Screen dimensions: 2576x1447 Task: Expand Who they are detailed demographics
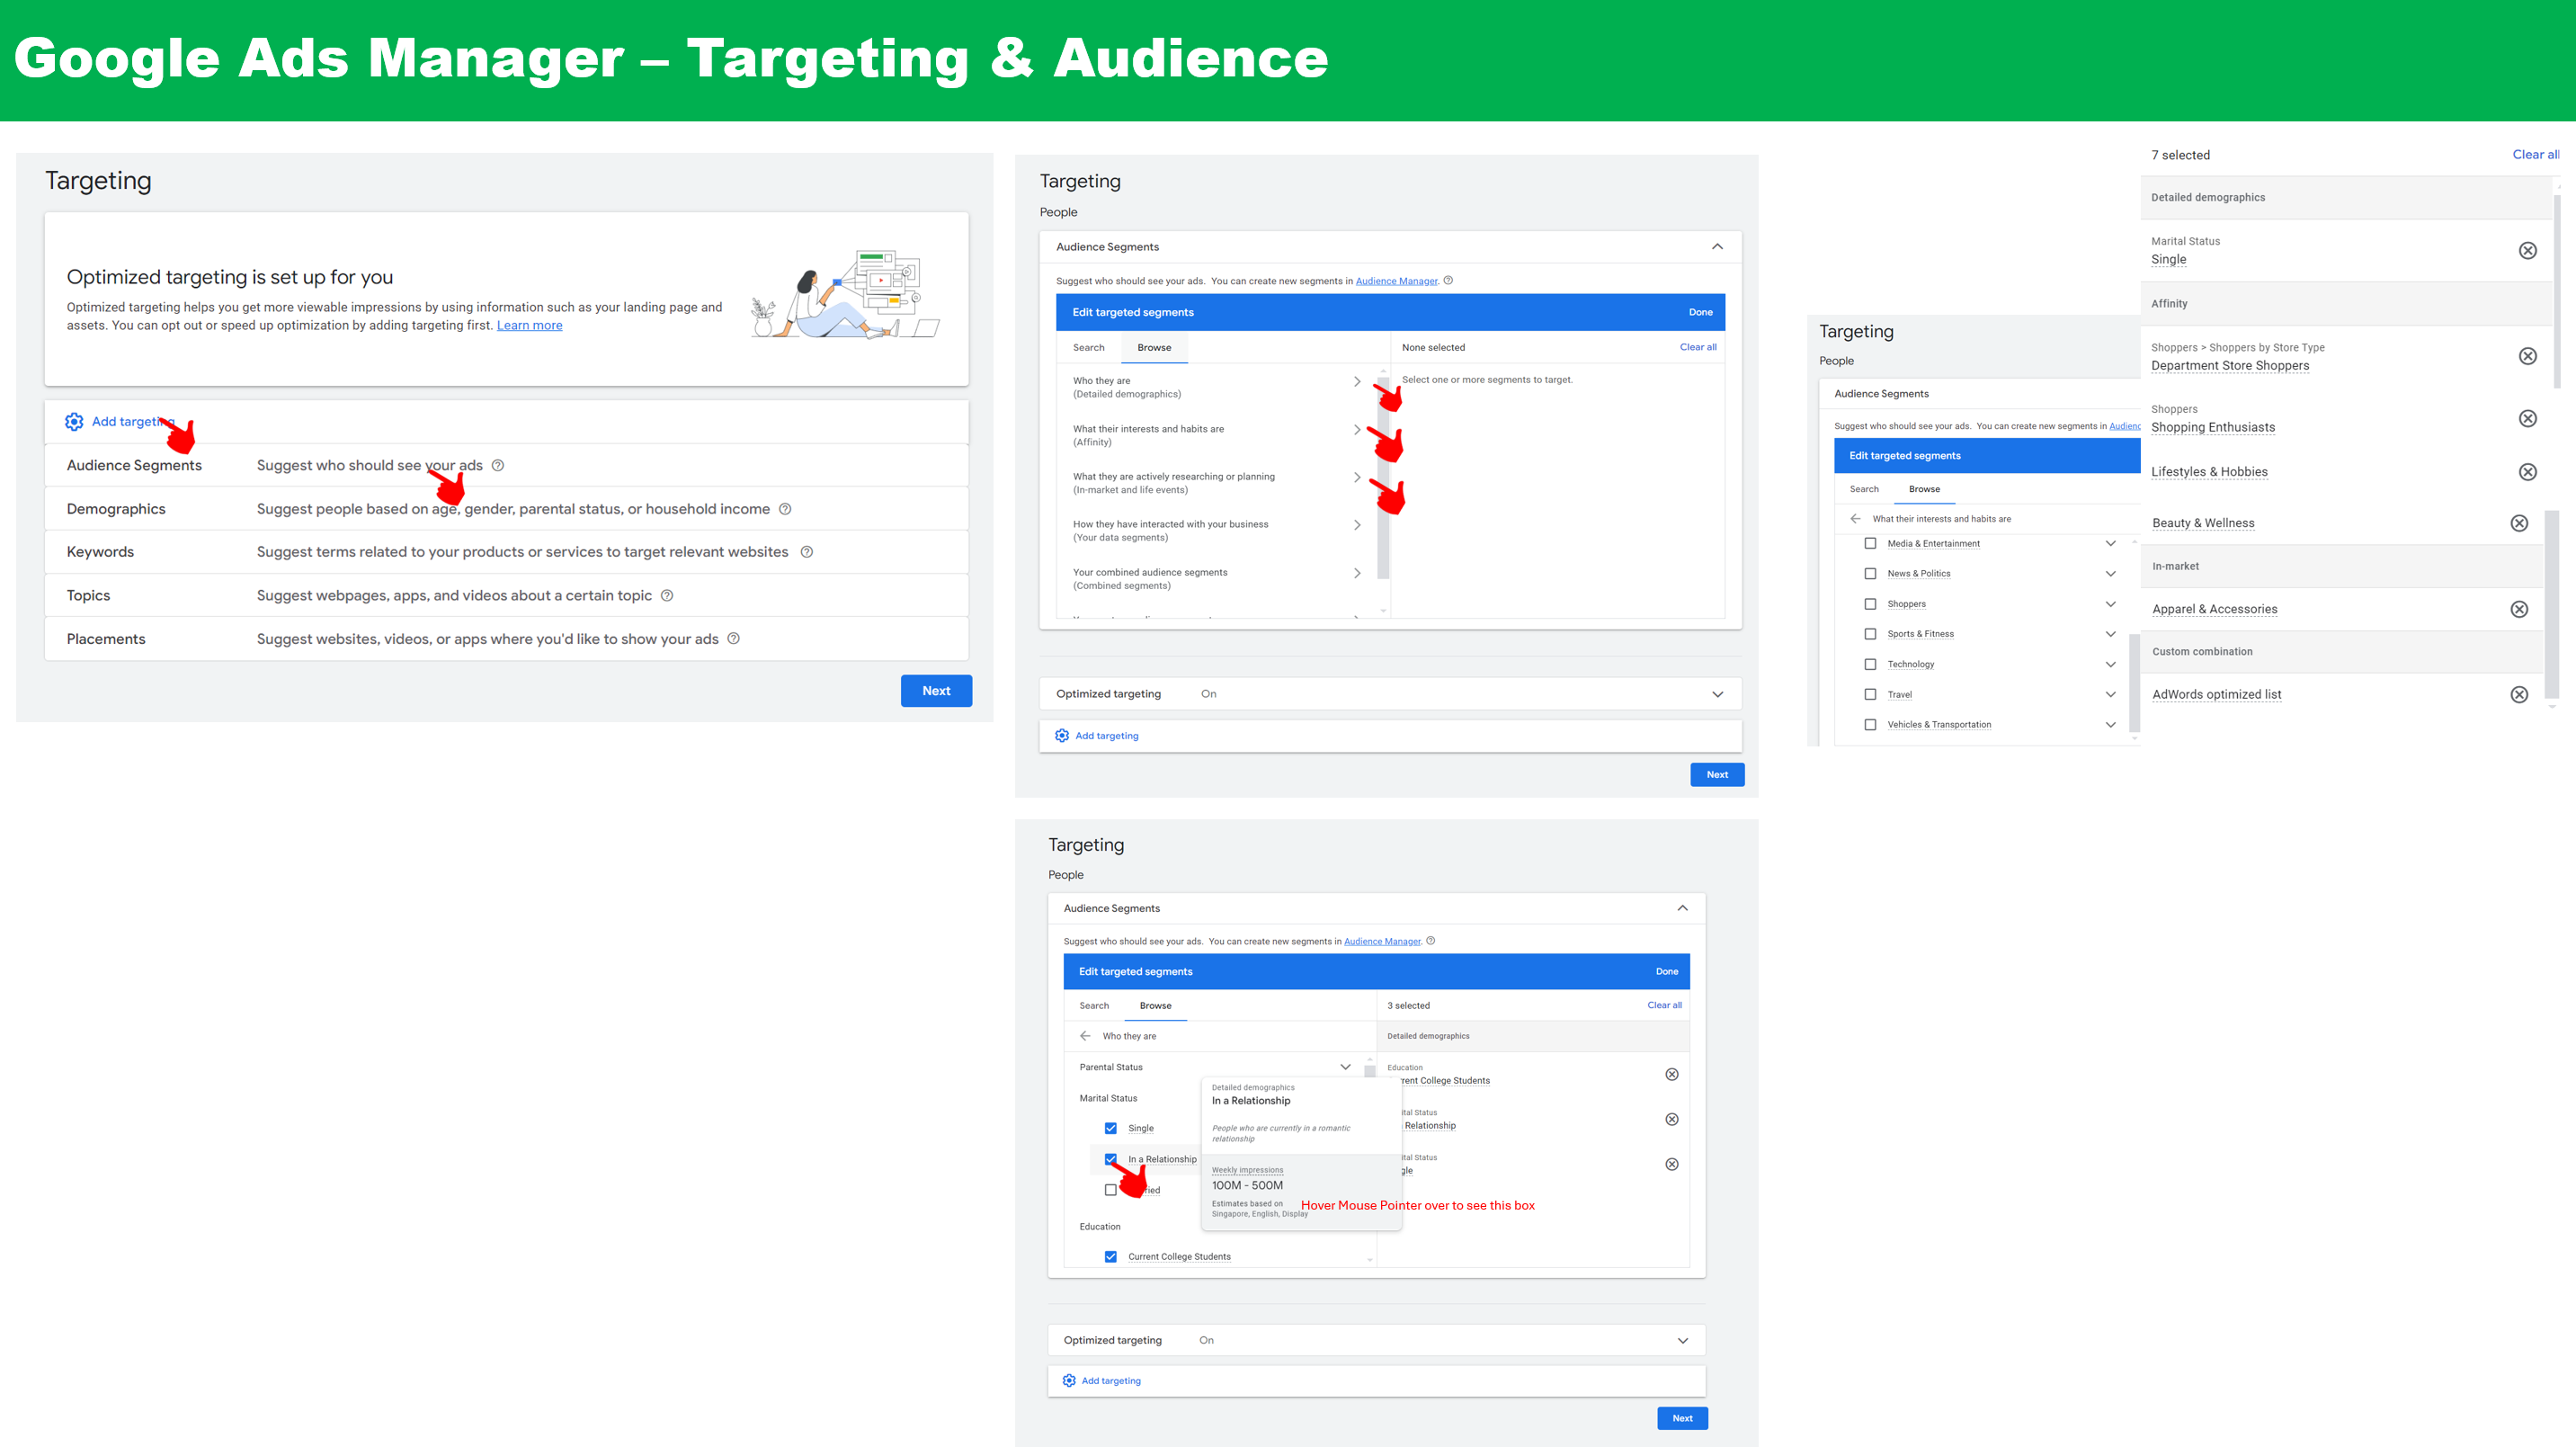tap(1356, 382)
